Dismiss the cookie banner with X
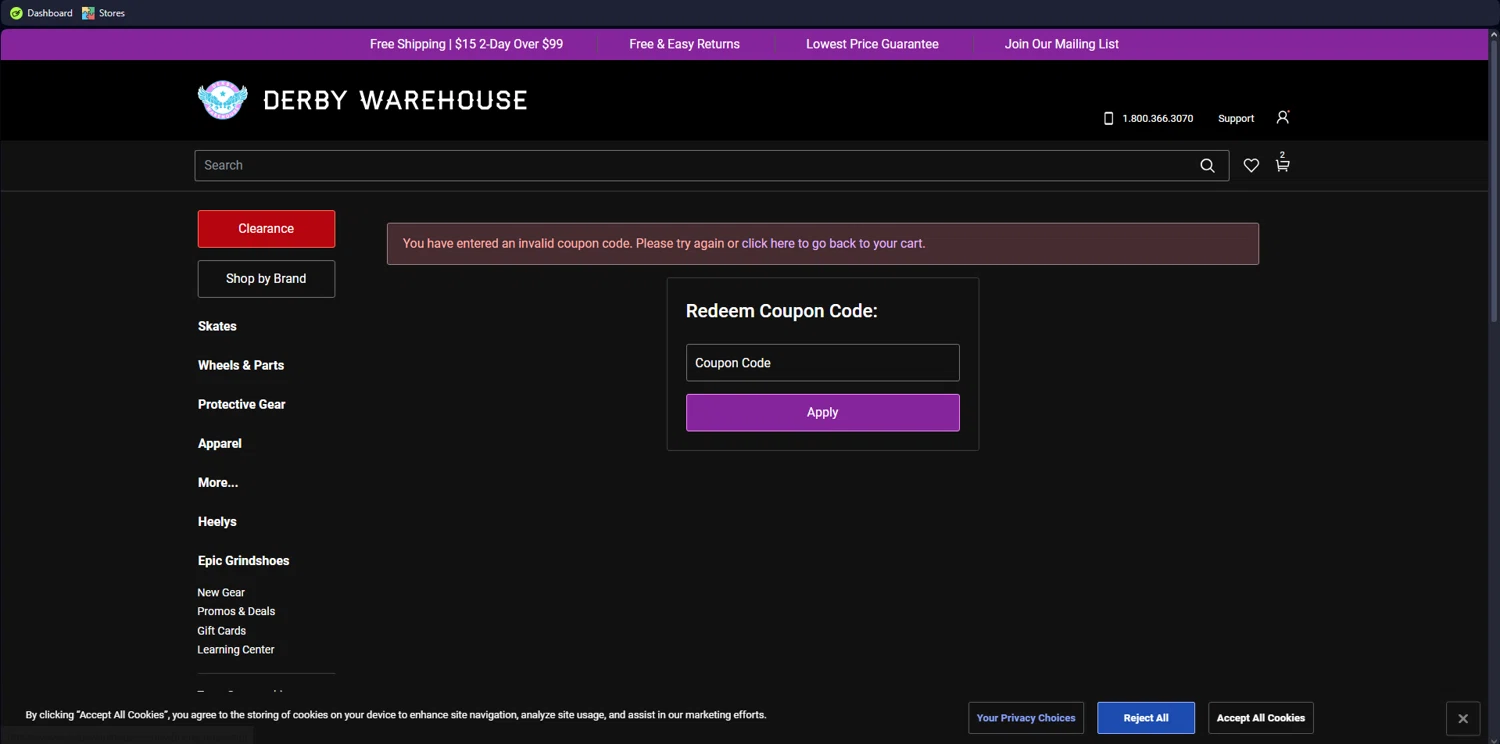 [x=1463, y=718]
